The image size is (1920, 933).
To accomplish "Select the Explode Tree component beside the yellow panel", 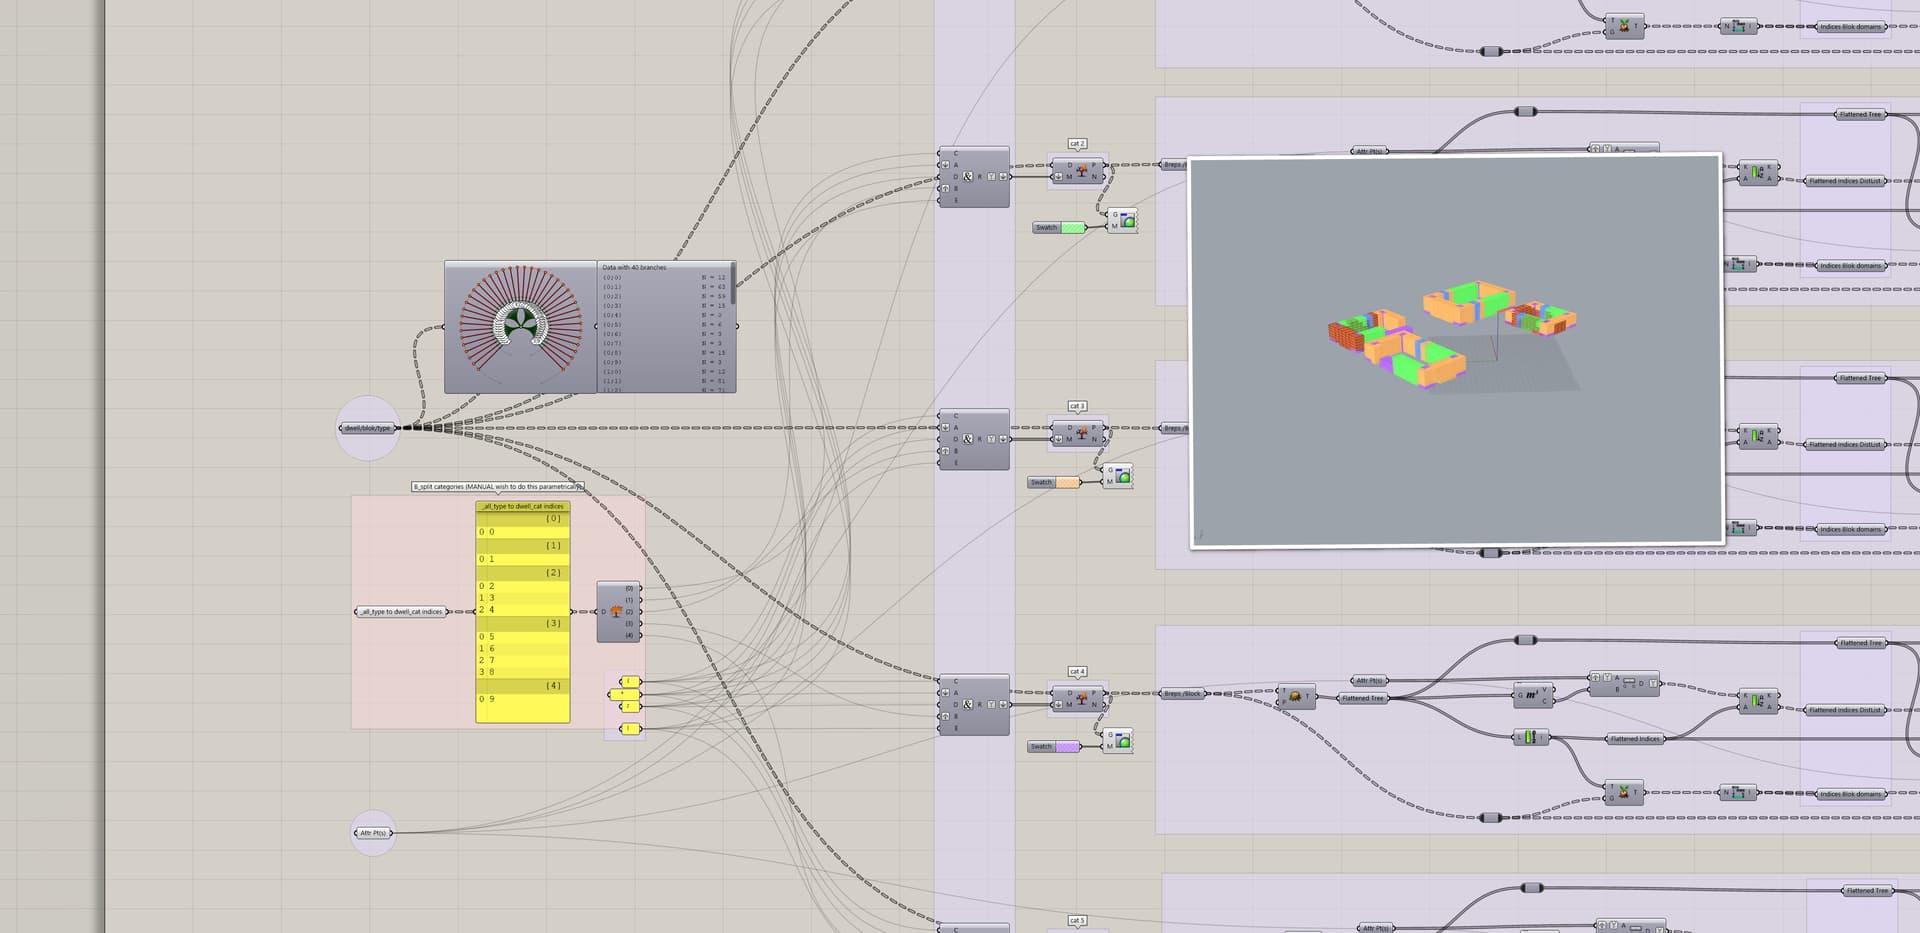I will pyautogui.click(x=618, y=611).
